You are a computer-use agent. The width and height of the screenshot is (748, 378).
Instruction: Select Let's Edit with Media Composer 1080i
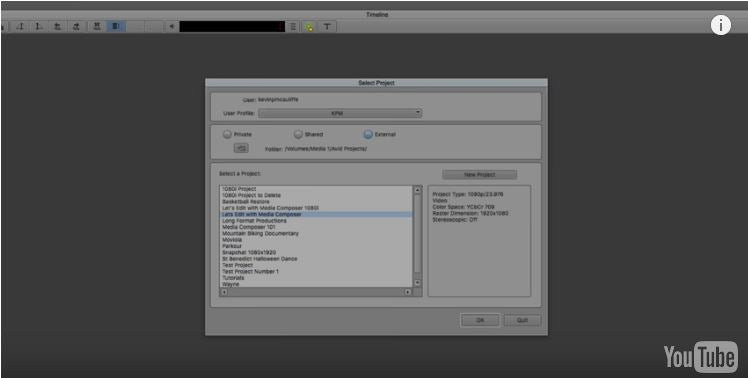pyautogui.click(x=270, y=208)
